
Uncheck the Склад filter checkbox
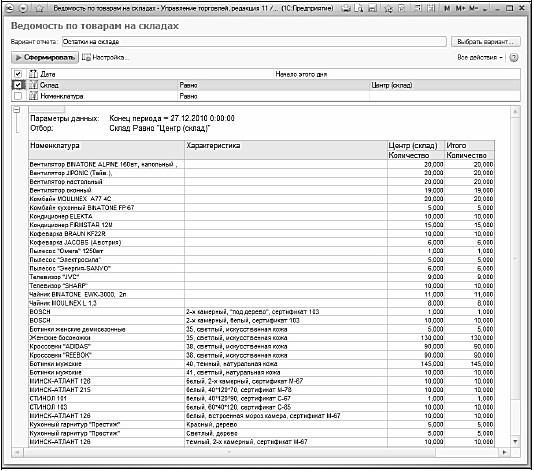pos(18,85)
